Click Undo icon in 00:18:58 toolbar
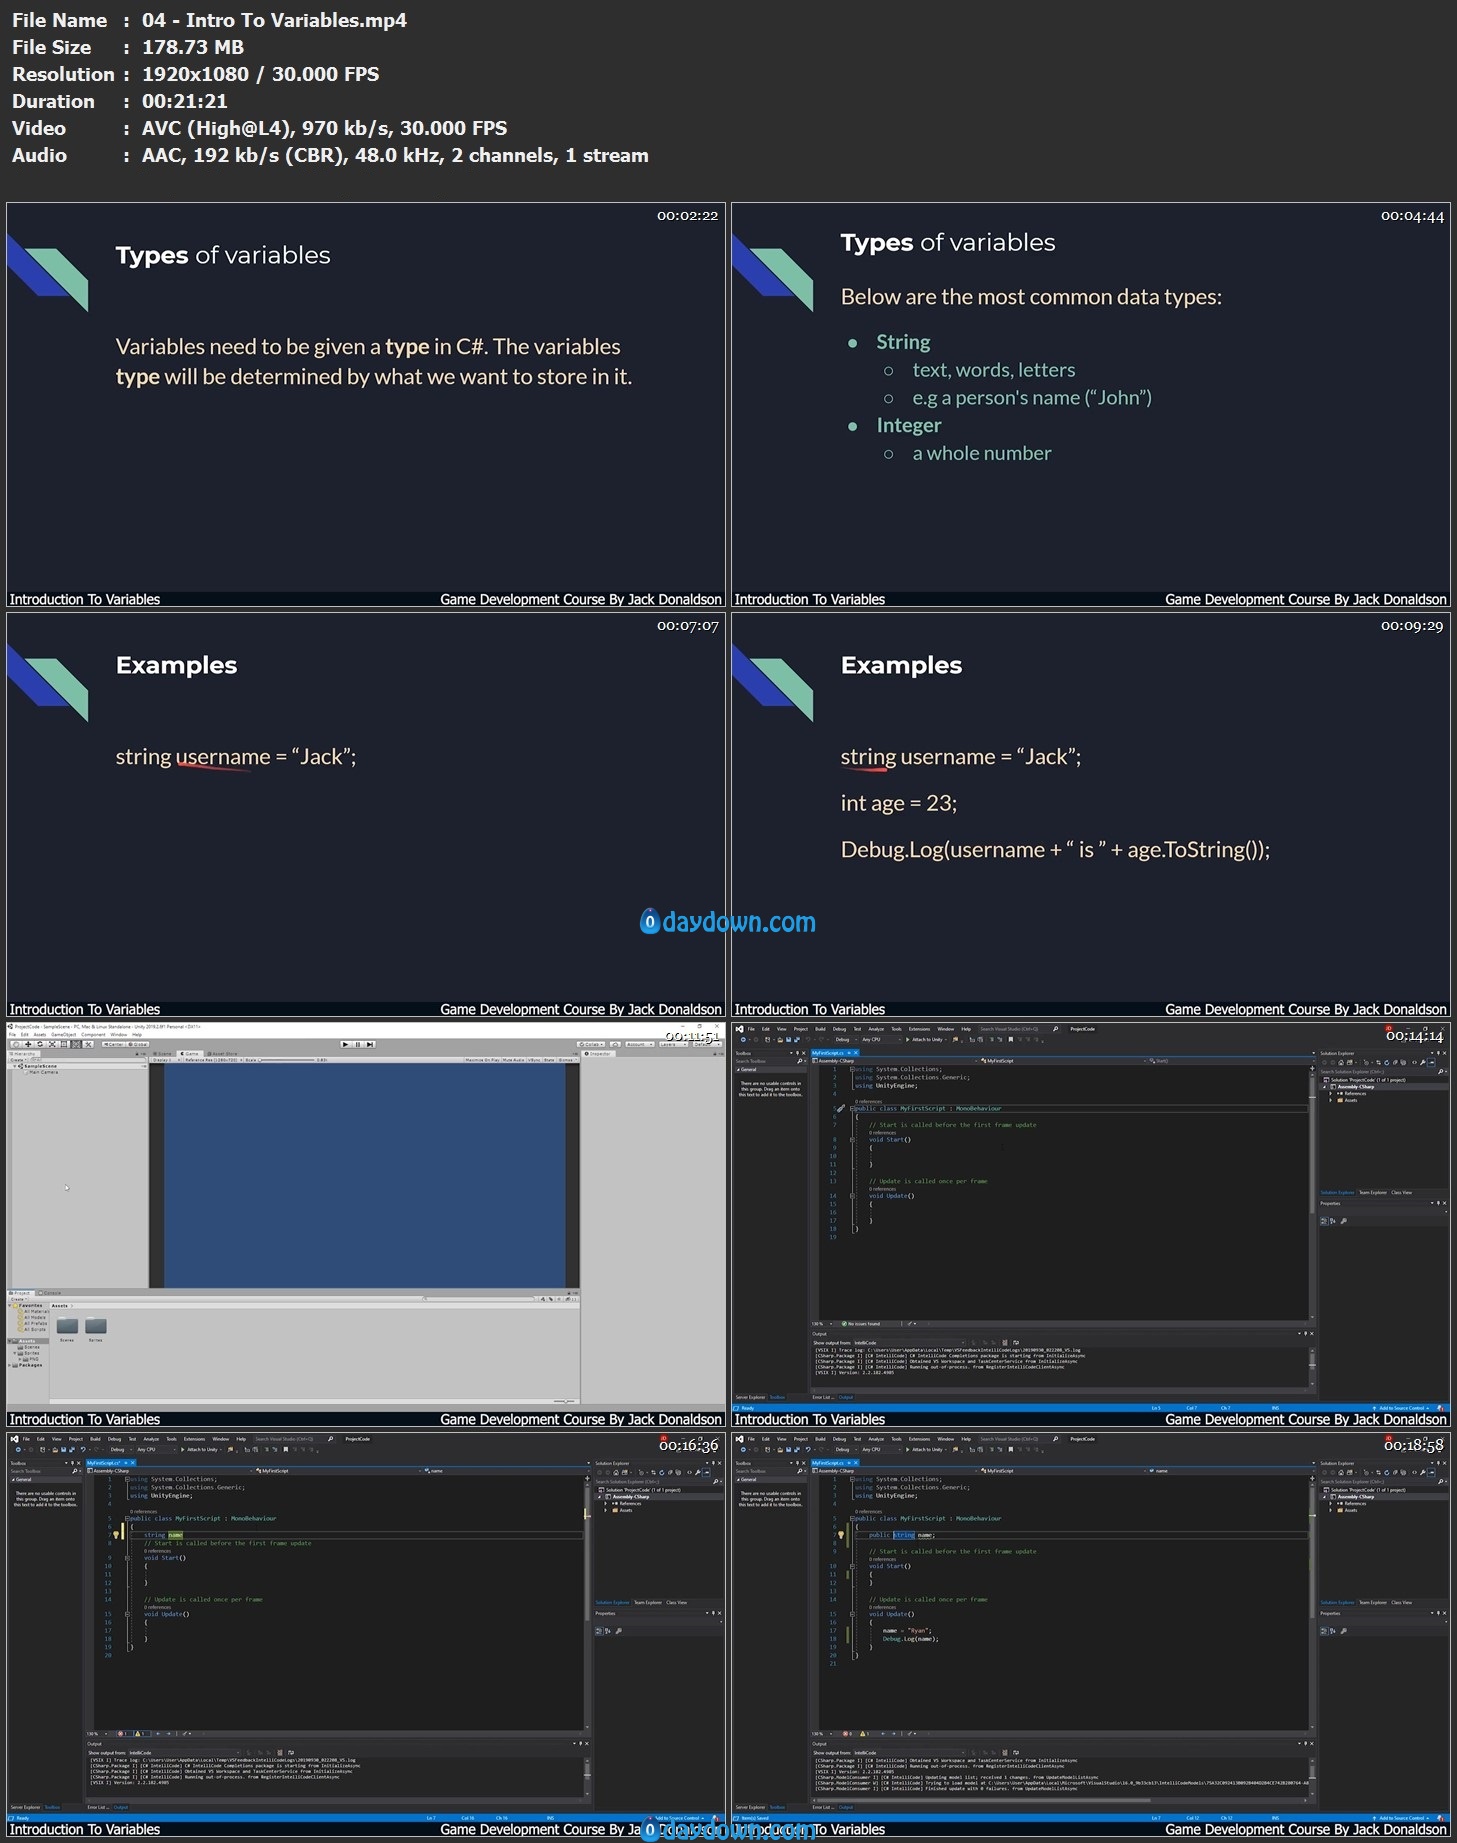 click(808, 1449)
